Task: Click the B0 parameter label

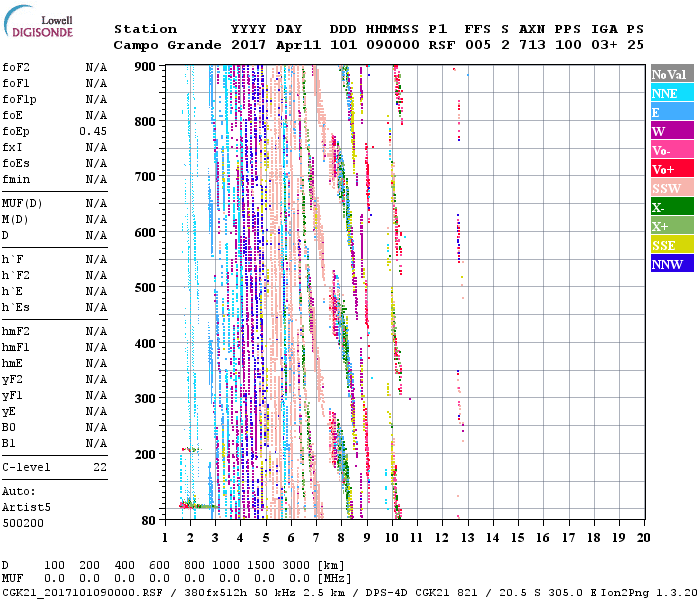Action: click(9, 427)
